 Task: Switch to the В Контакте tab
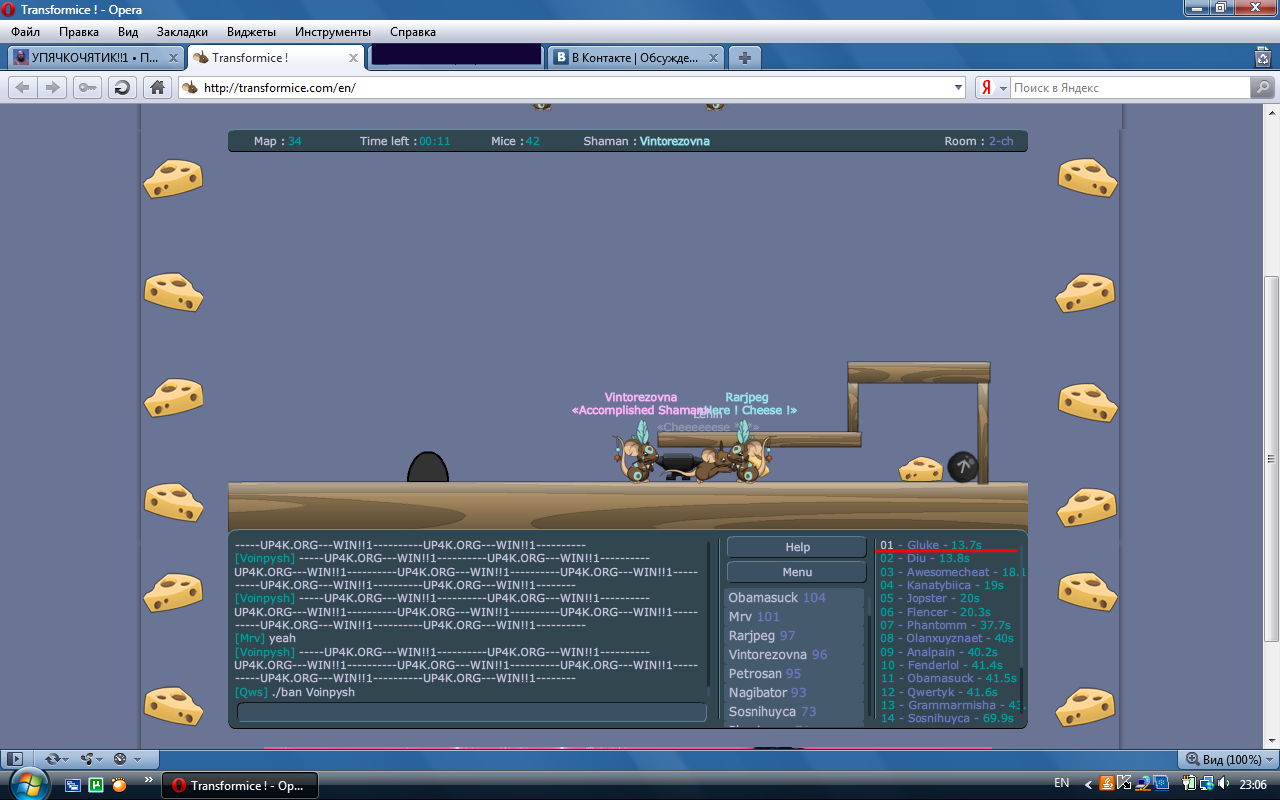click(x=636, y=58)
